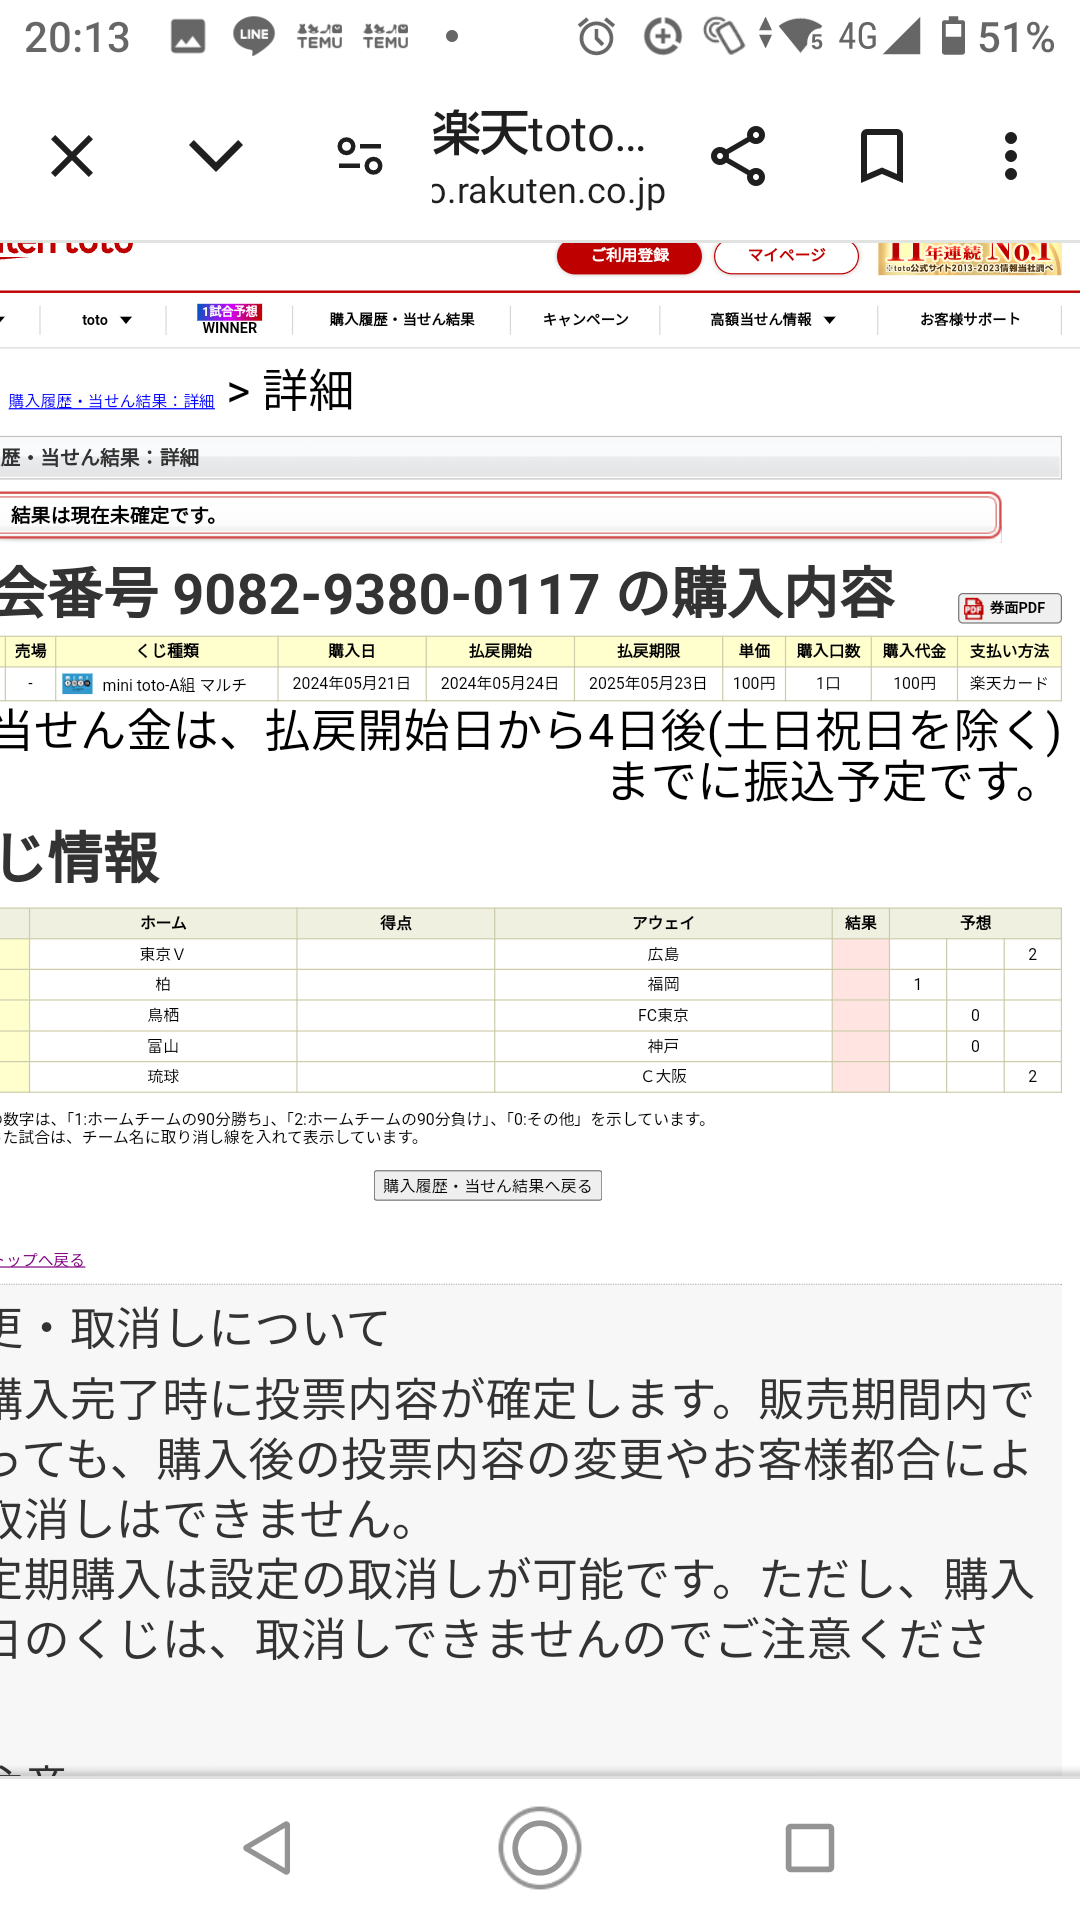The height and width of the screenshot is (1920, 1080).
Task: Bookmark this page with bookmark icon
Action: coord(882,156)
